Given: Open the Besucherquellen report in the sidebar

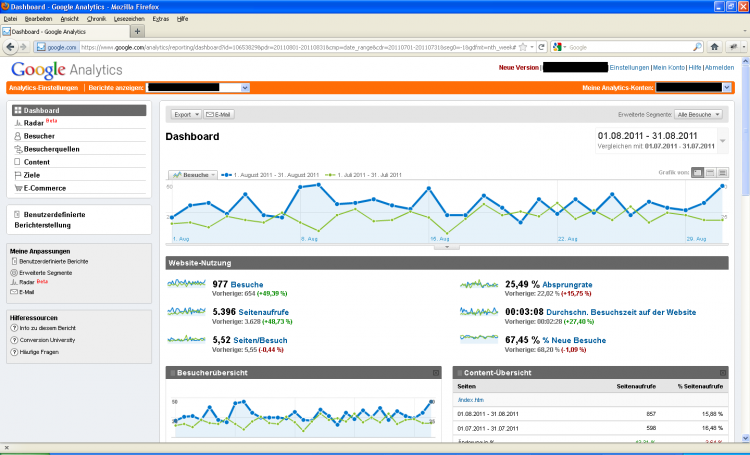Looking at the screenshot, I should tap(51, 149).
